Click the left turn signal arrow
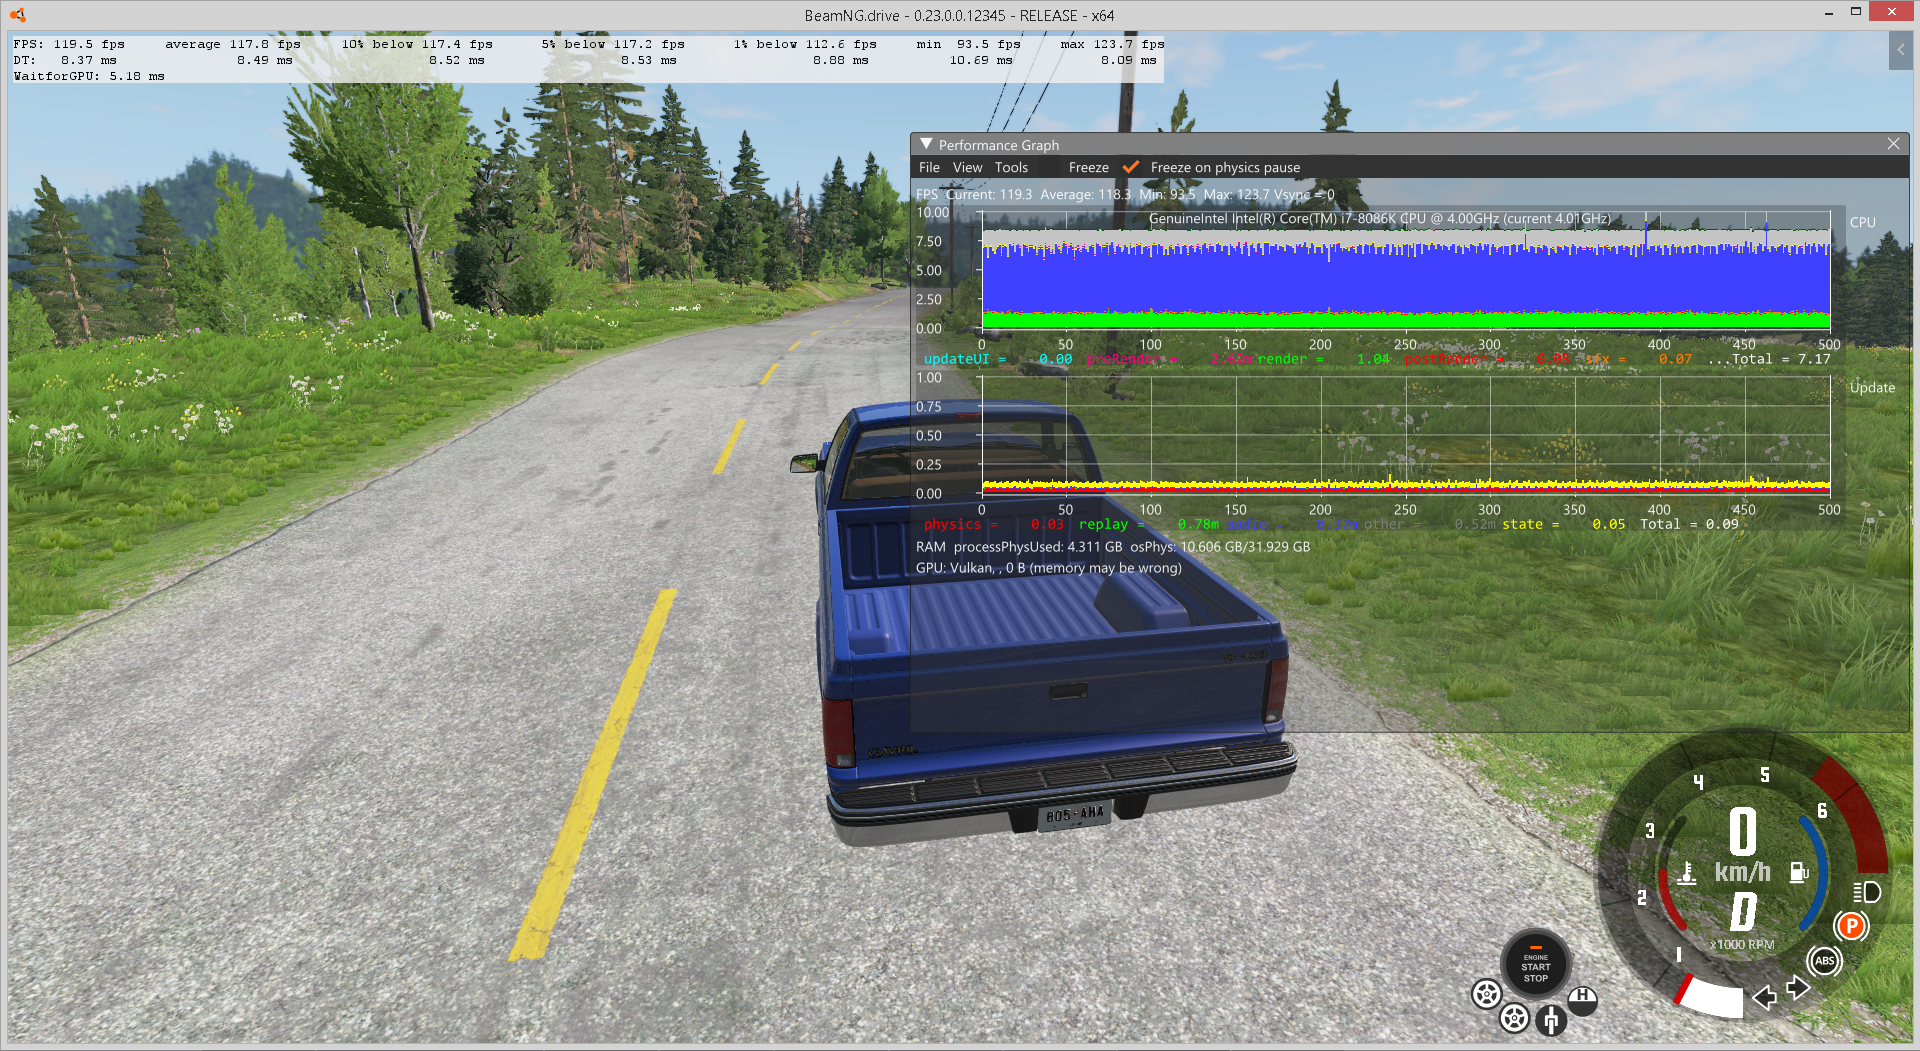Image resolution: width=1920 pixels, height=1051 pixels. click(x=1764, y=997)
